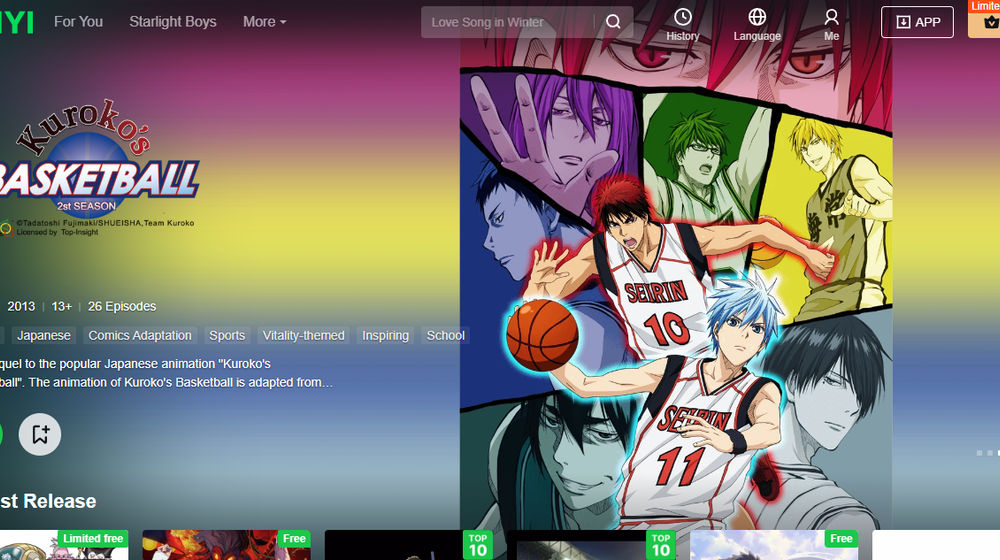
Task: Open the Me profile icon
Action: (x=831, y=17)
